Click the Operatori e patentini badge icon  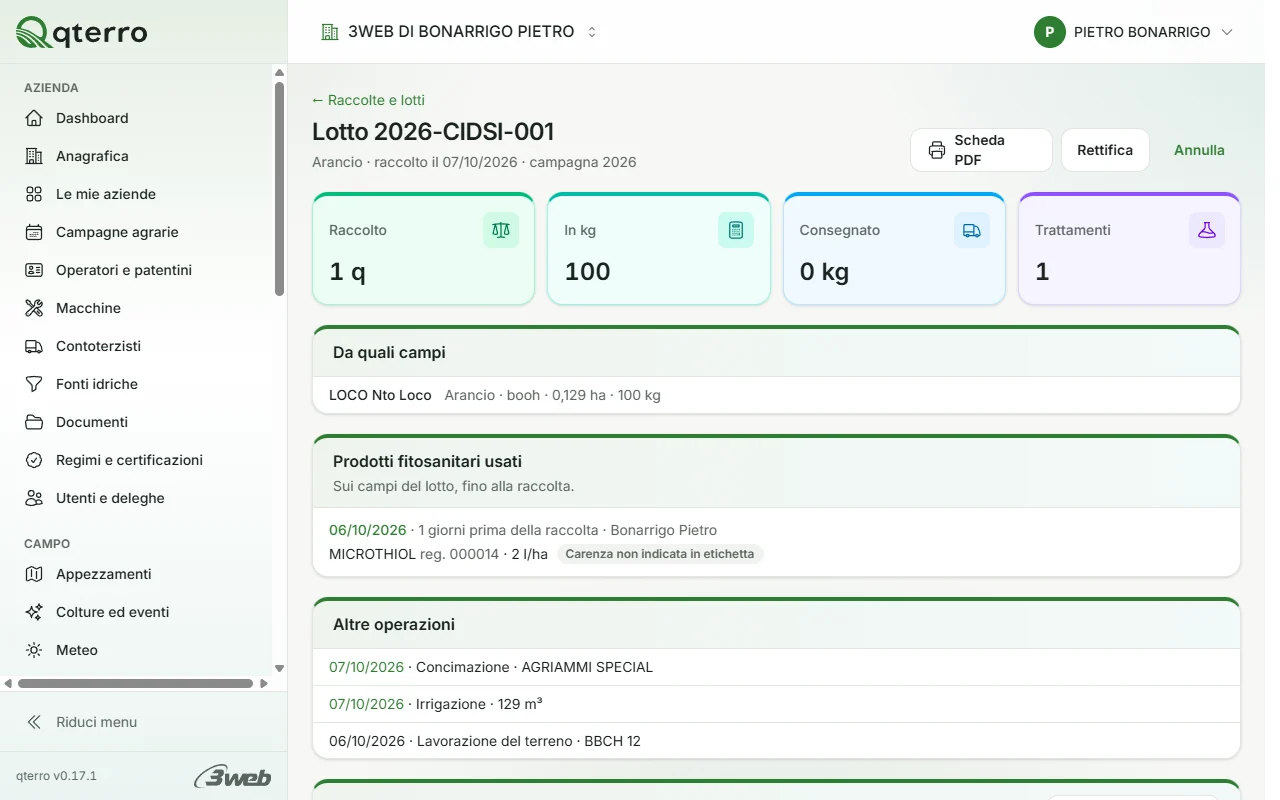(34, 270)
